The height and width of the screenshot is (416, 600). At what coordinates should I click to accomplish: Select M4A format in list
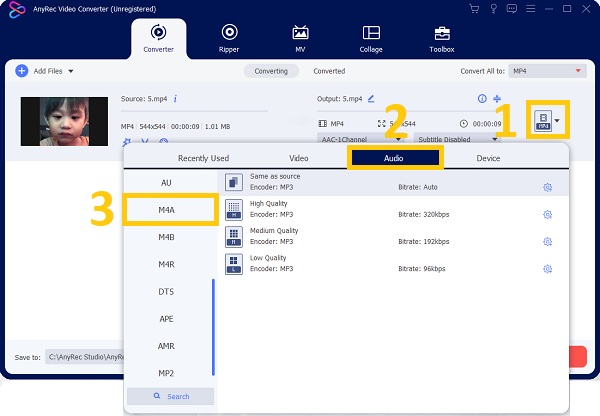[x=166, y=210]
